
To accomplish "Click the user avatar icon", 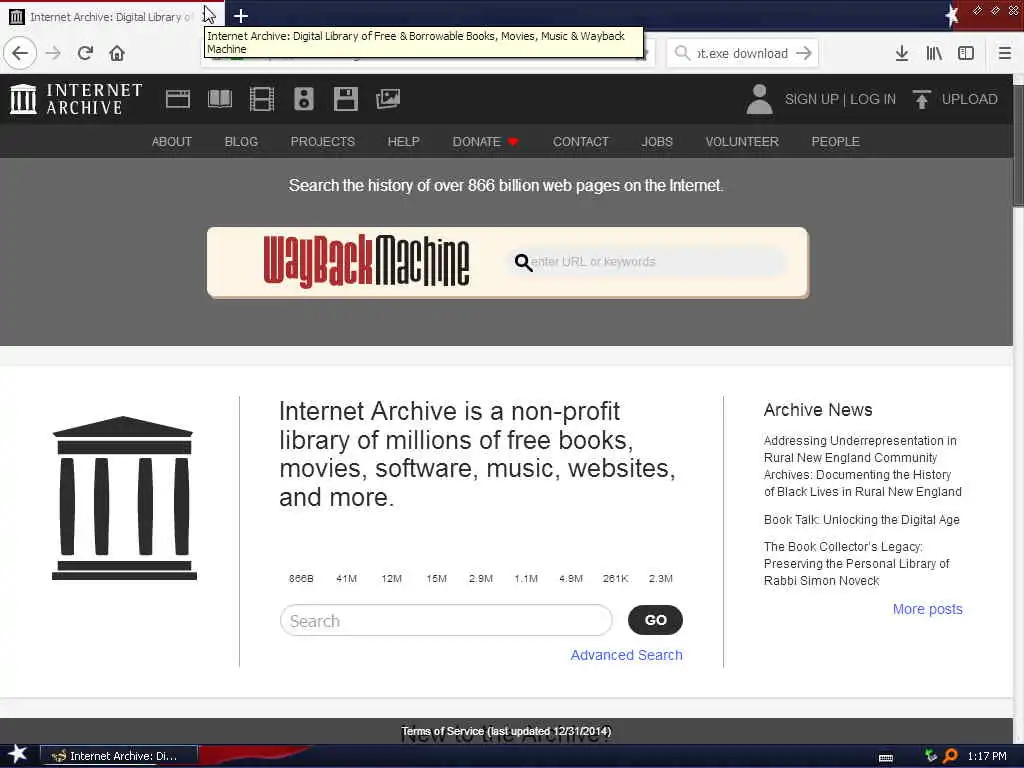I will coord(760,99).
